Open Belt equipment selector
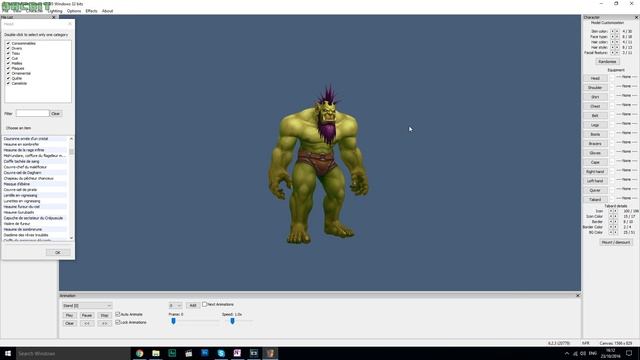The image size is (640, 360). (595, 116)
